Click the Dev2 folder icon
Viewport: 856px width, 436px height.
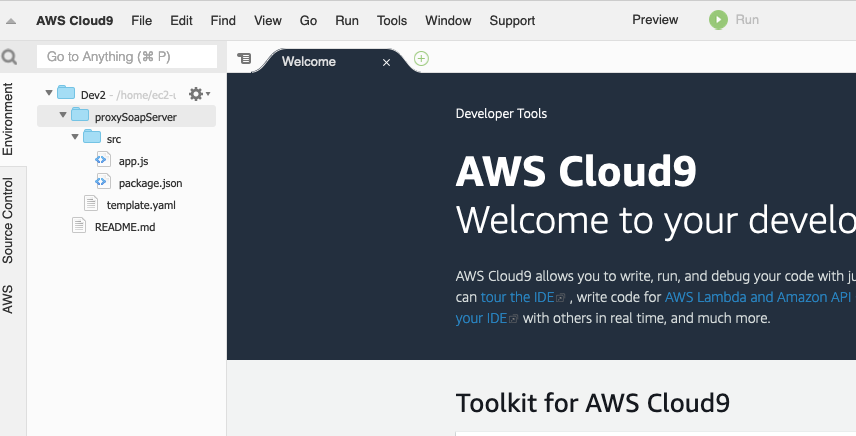66,93
